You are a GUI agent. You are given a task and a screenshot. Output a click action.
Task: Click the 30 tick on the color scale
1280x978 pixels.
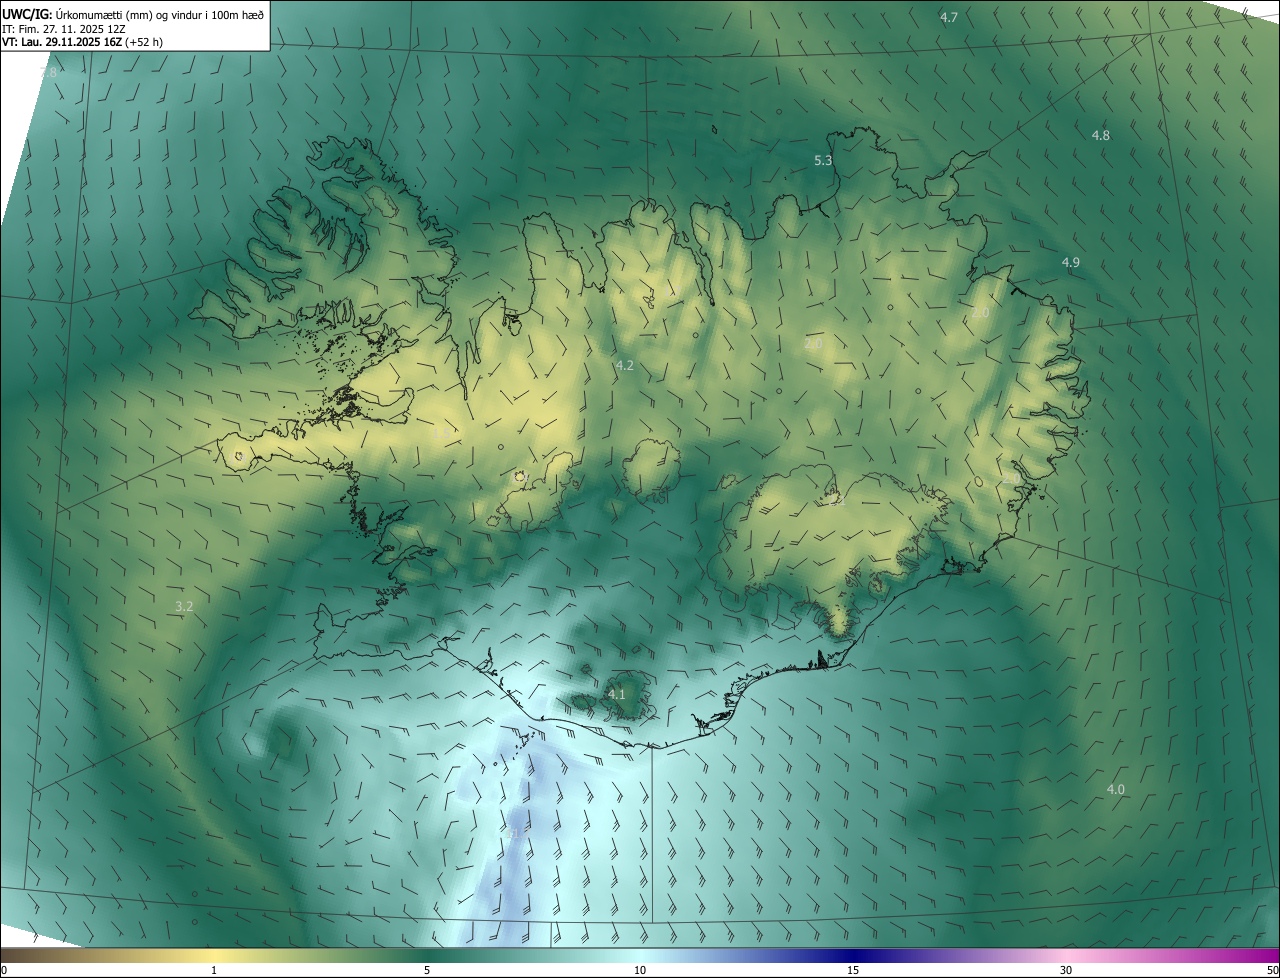[1066, 970]
